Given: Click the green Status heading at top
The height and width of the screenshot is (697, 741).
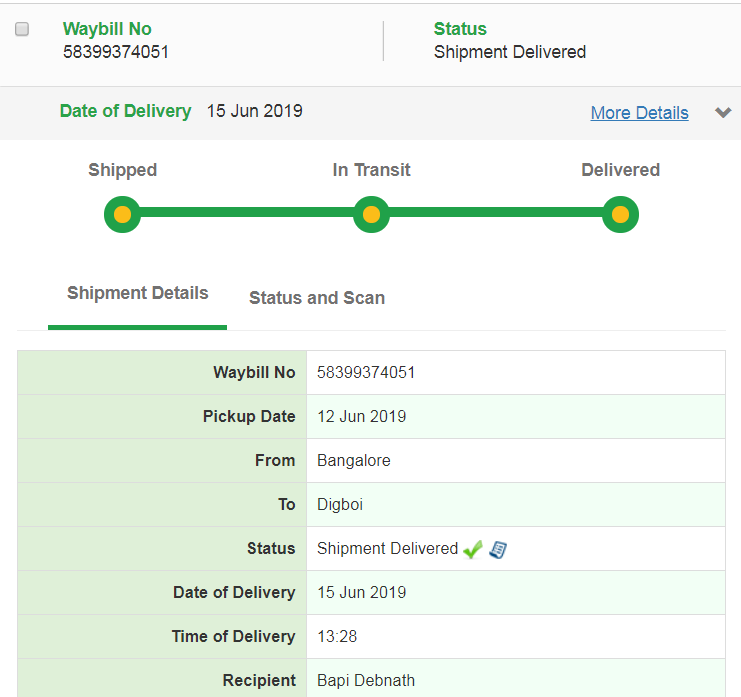Looking at the screenshot, I should [460, 30].
